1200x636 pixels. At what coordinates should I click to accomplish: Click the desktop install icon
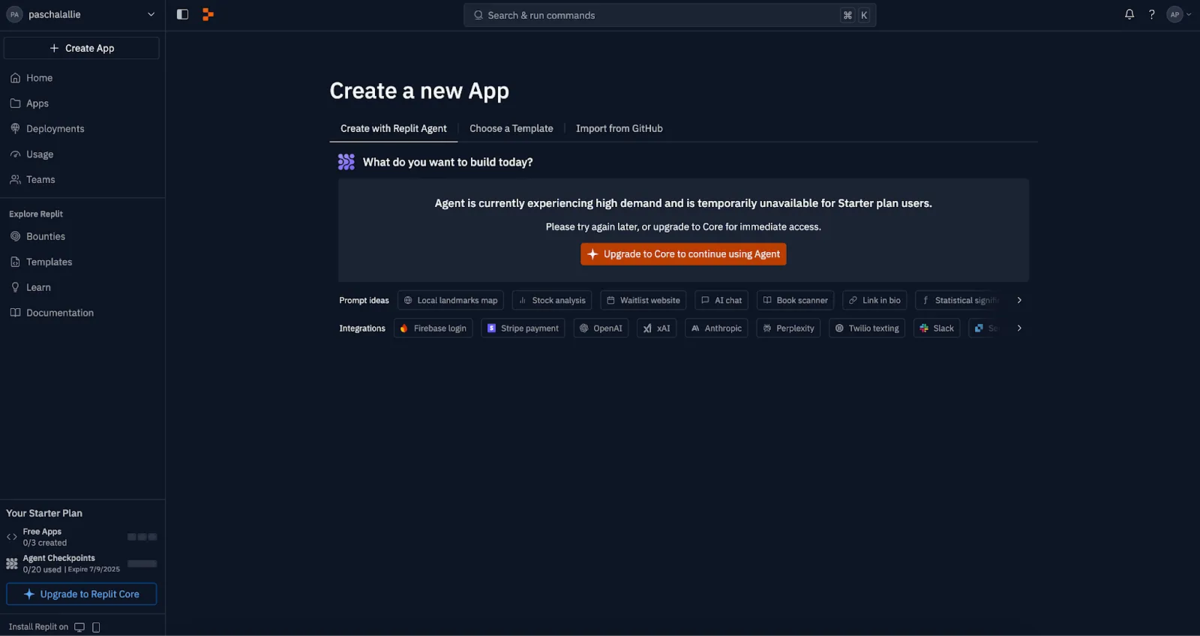(80, 627)
